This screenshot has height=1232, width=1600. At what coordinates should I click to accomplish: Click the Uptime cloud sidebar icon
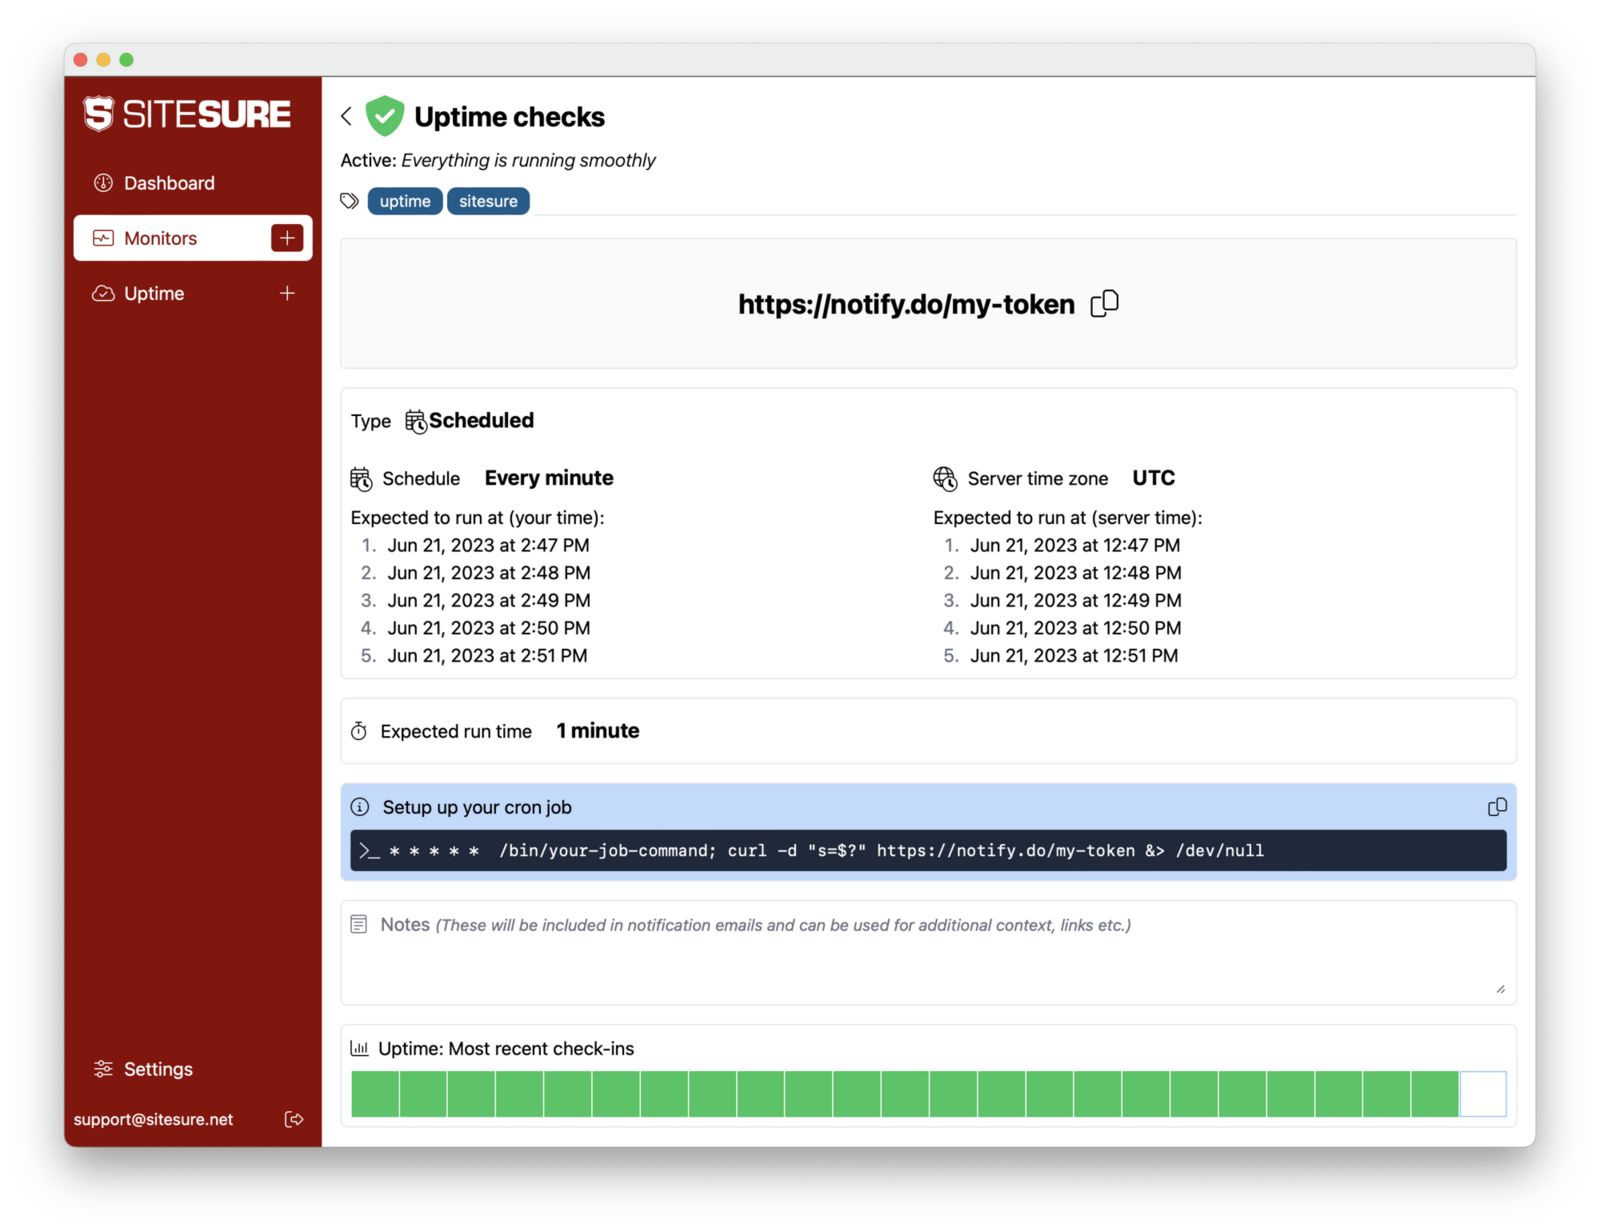pos(103,293)
